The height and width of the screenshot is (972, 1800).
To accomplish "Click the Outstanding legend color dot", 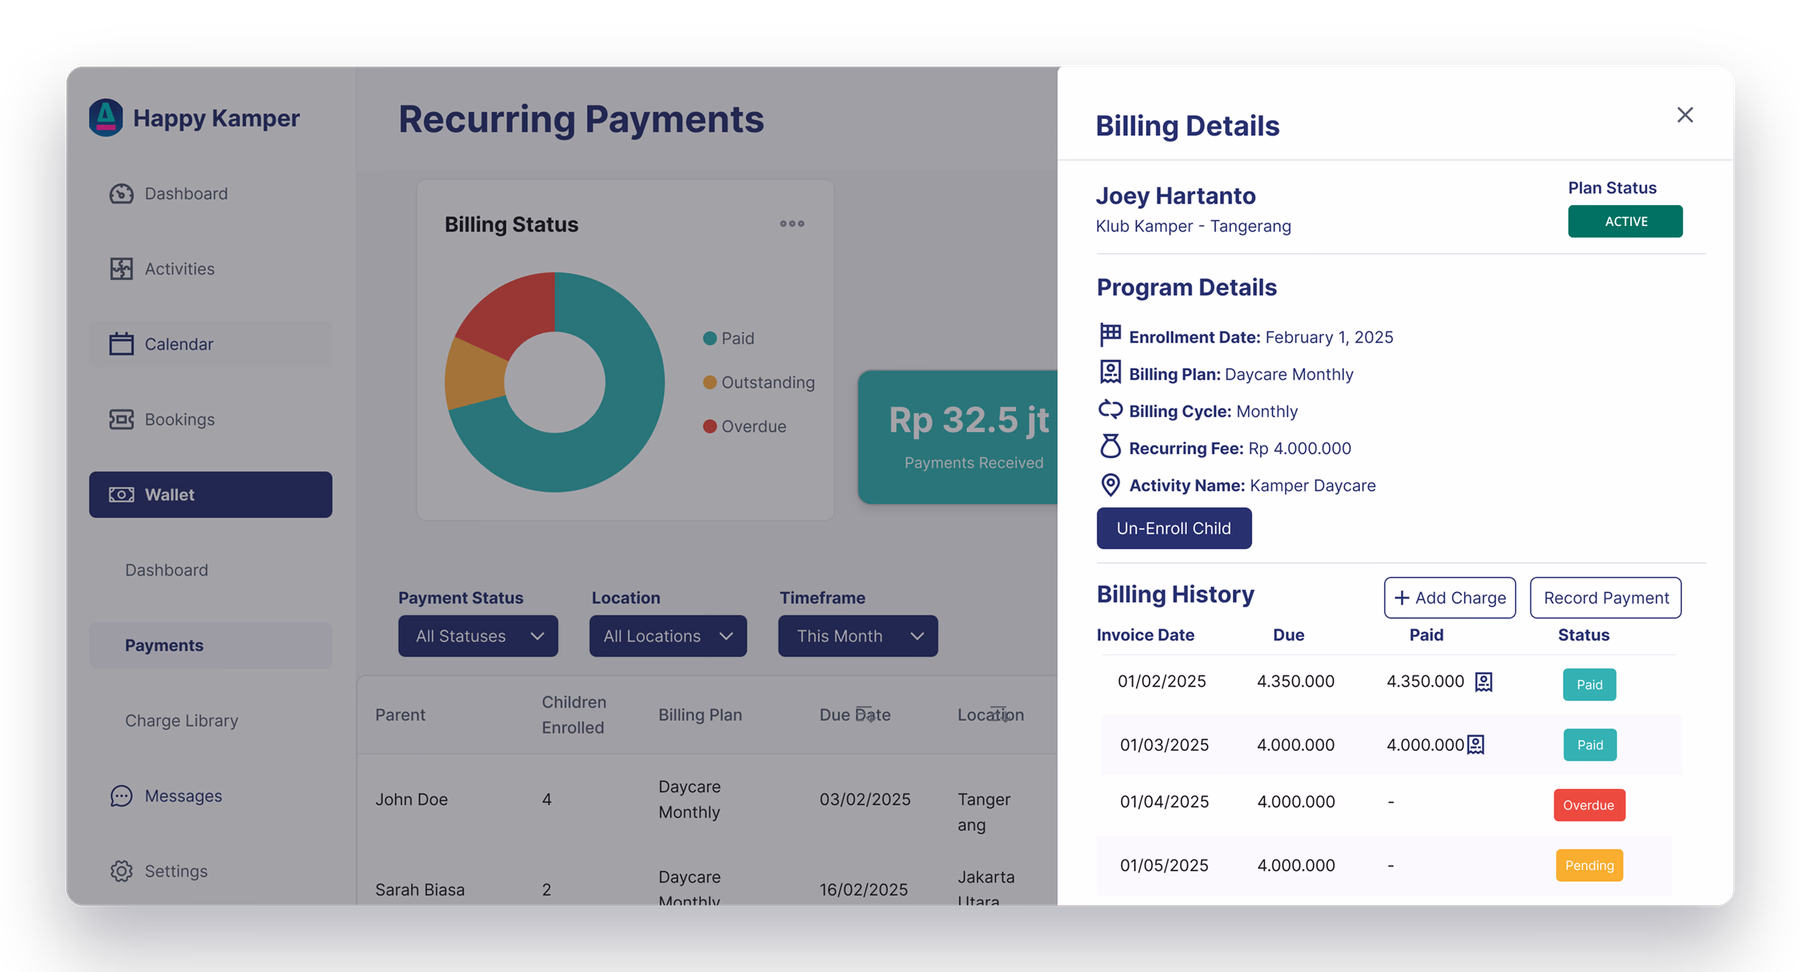I will click(x=710, y=382).
